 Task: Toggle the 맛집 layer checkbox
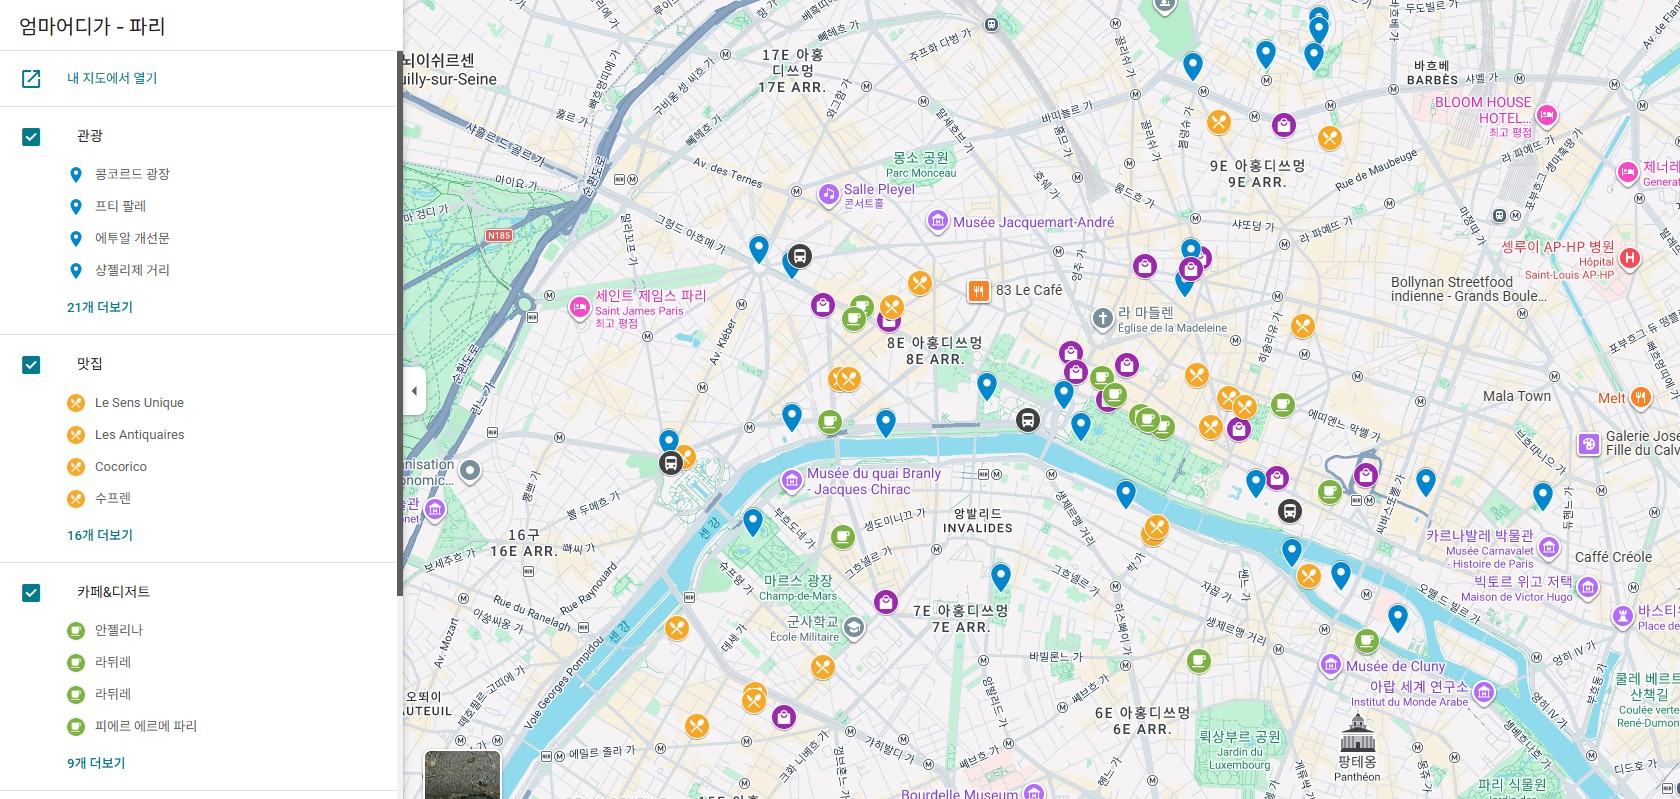[31, 365]
